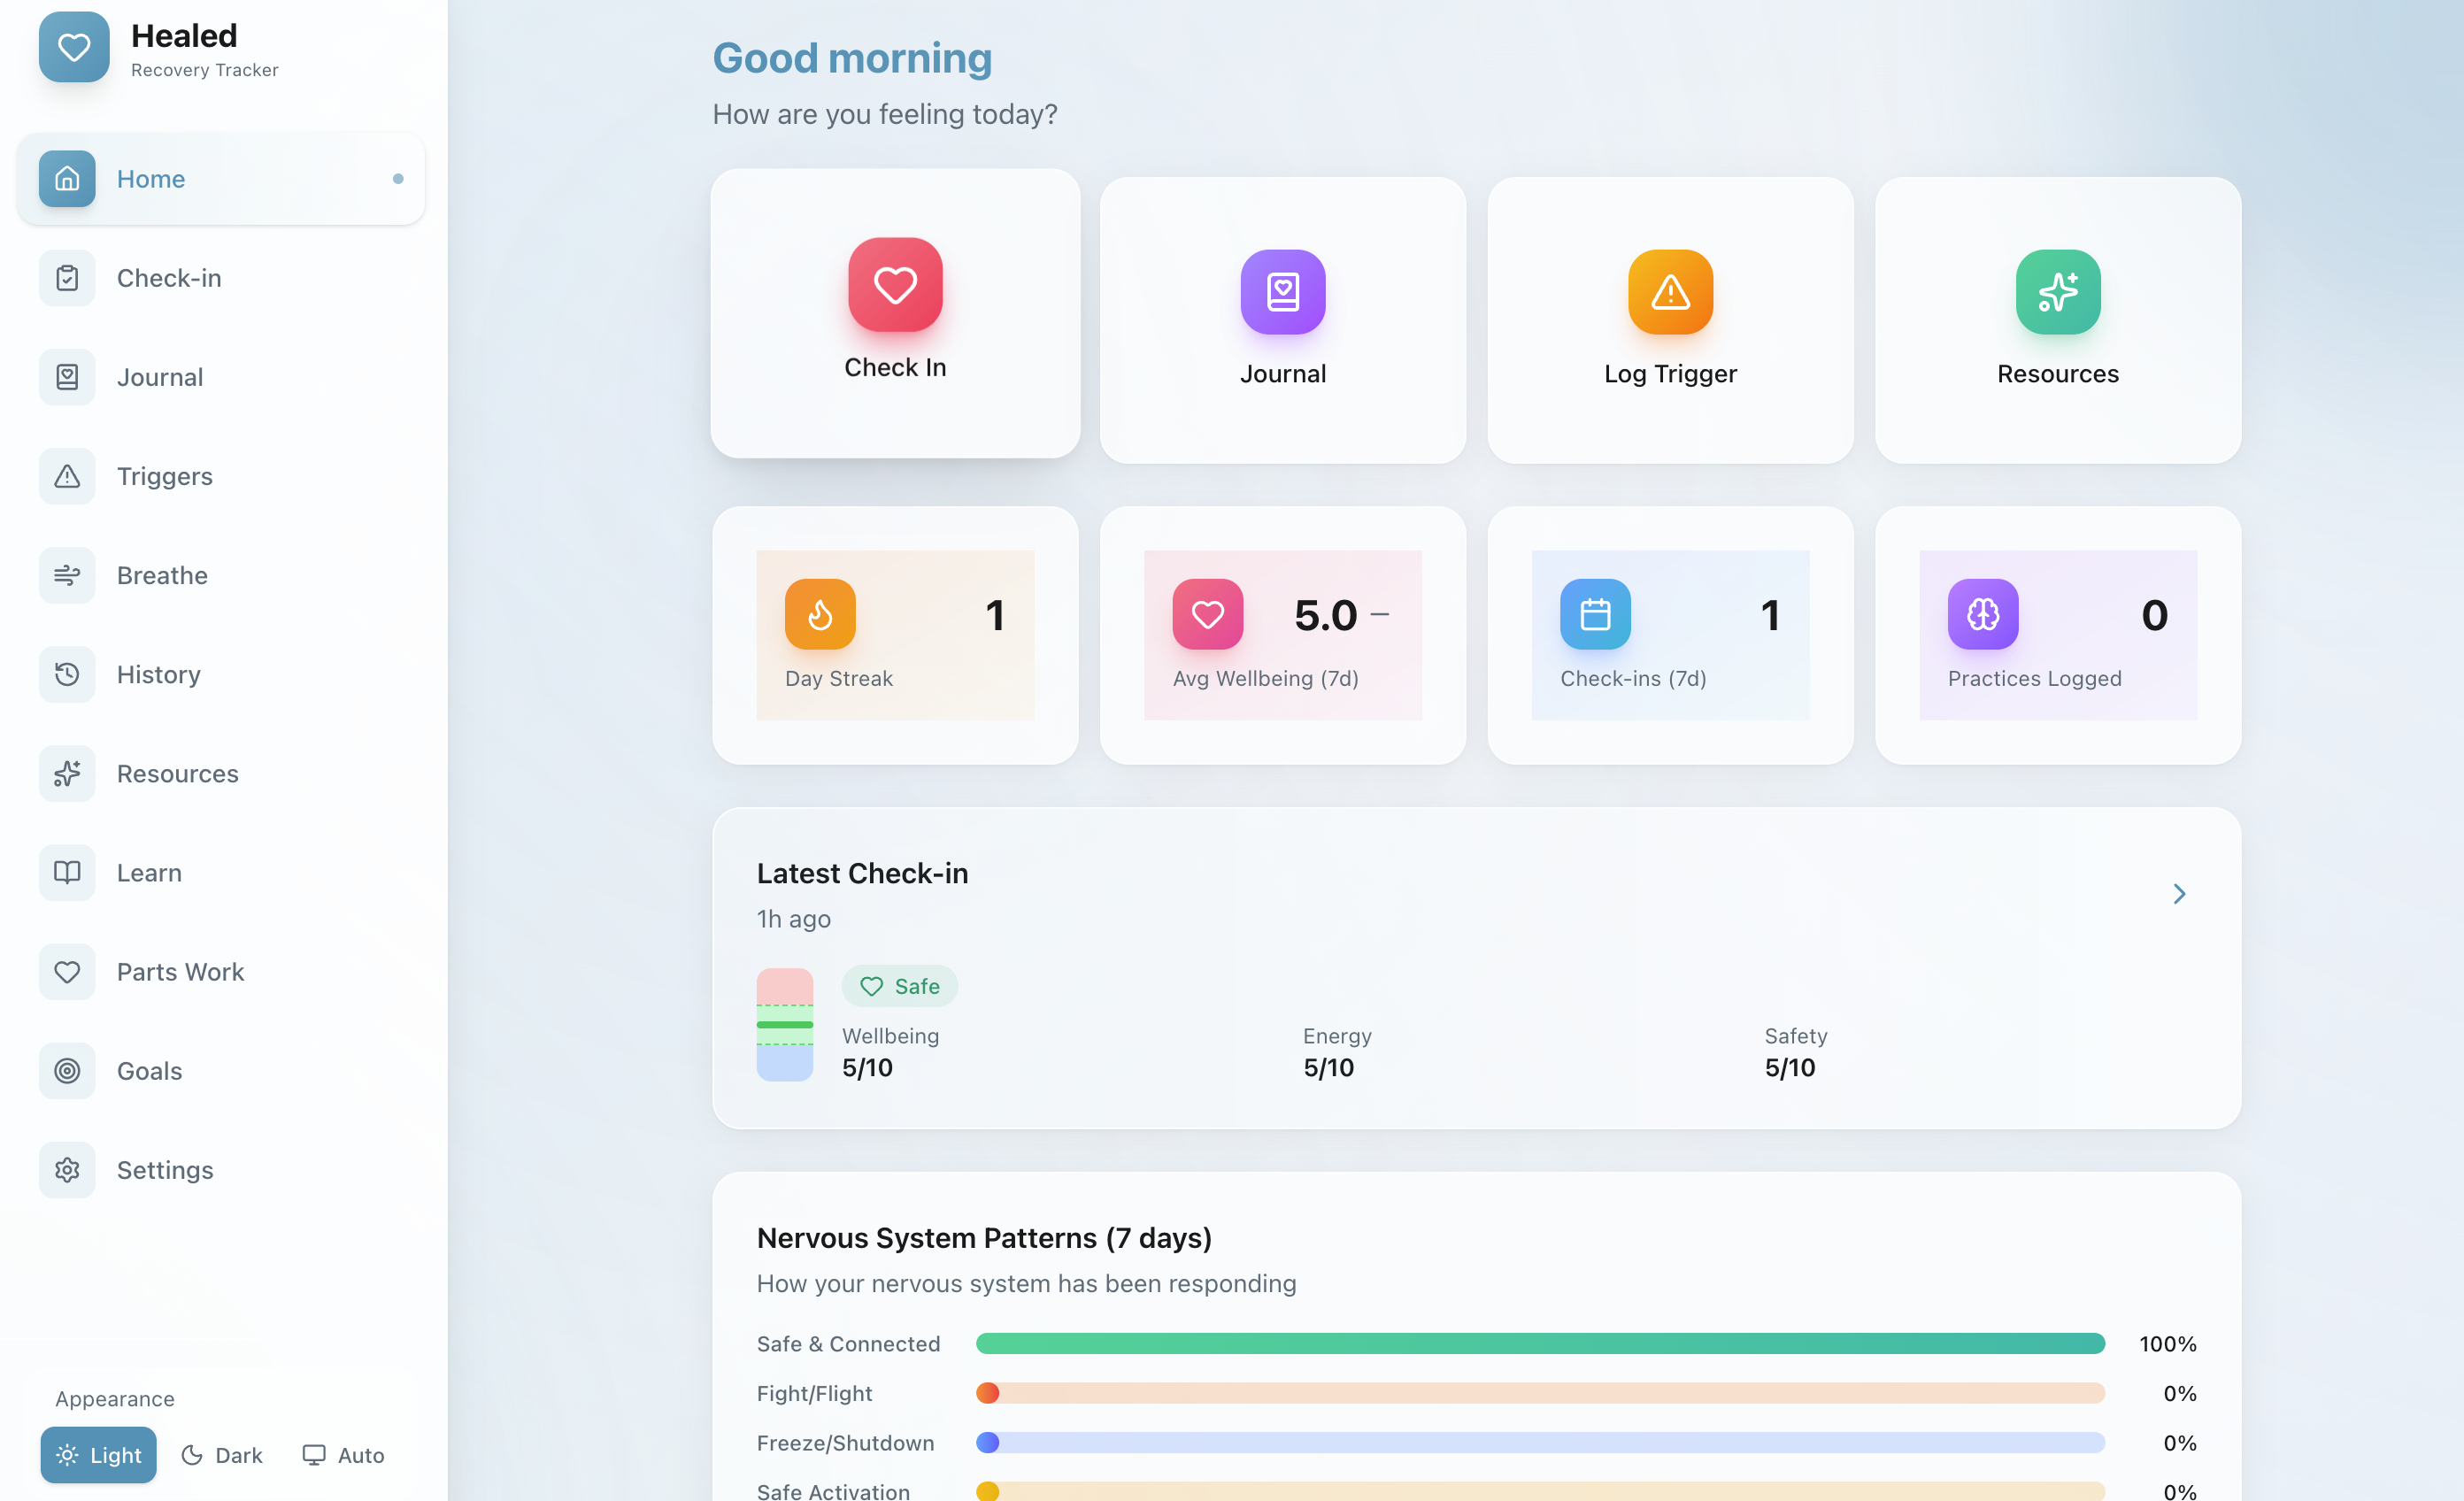Click the 5.0 average wellbeing value
This screenshot has height=1501, width=2464.
pyautogui.click(x=1326, y=614)
